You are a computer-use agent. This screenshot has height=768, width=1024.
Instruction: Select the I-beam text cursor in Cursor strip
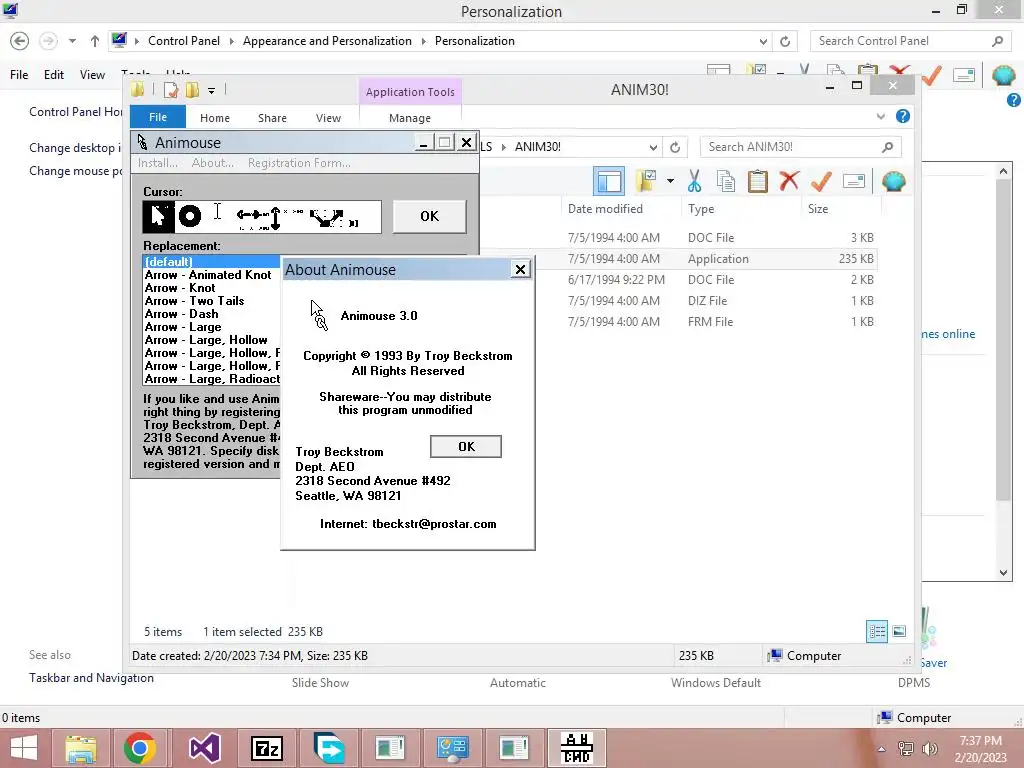(217, 211)
